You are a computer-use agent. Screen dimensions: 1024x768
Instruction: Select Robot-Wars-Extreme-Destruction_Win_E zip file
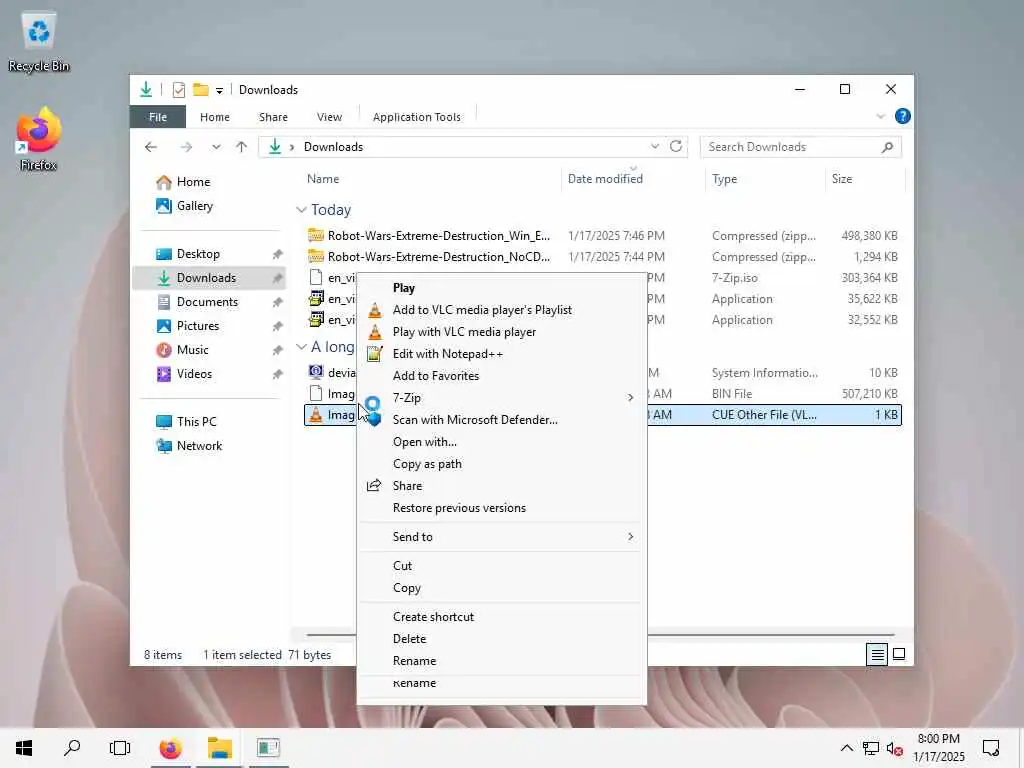(602, 236)
